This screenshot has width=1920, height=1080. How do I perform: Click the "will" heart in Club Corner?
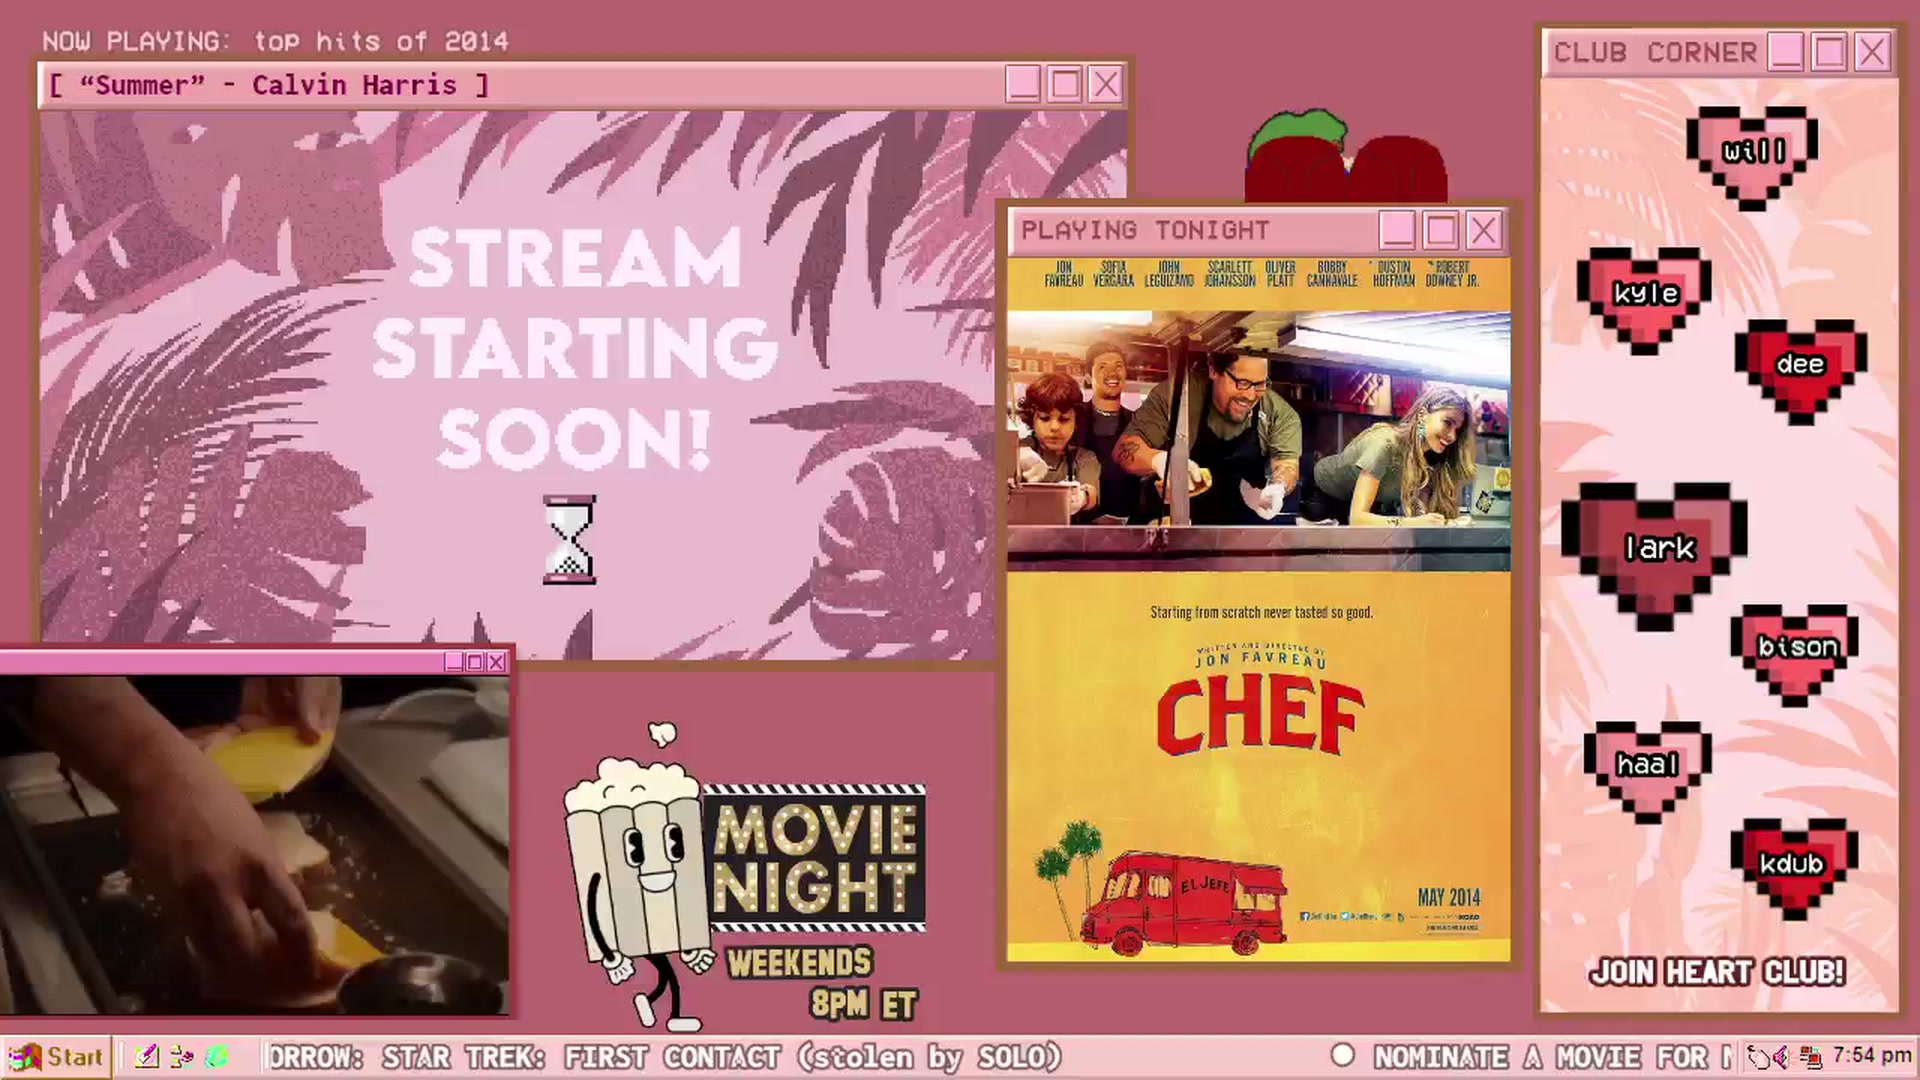coord(1752,157)
